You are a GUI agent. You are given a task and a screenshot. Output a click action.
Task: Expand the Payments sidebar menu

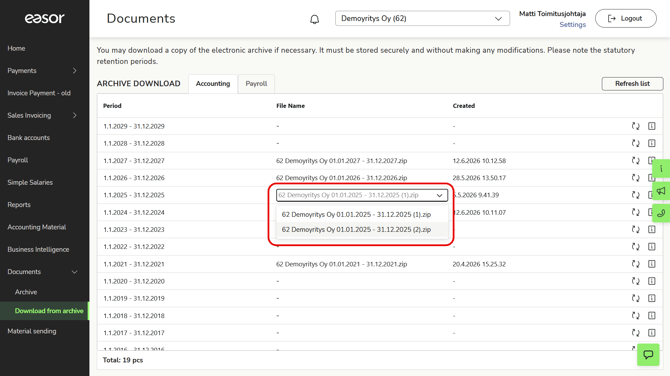pyautogui.click(x=75, y=70)
